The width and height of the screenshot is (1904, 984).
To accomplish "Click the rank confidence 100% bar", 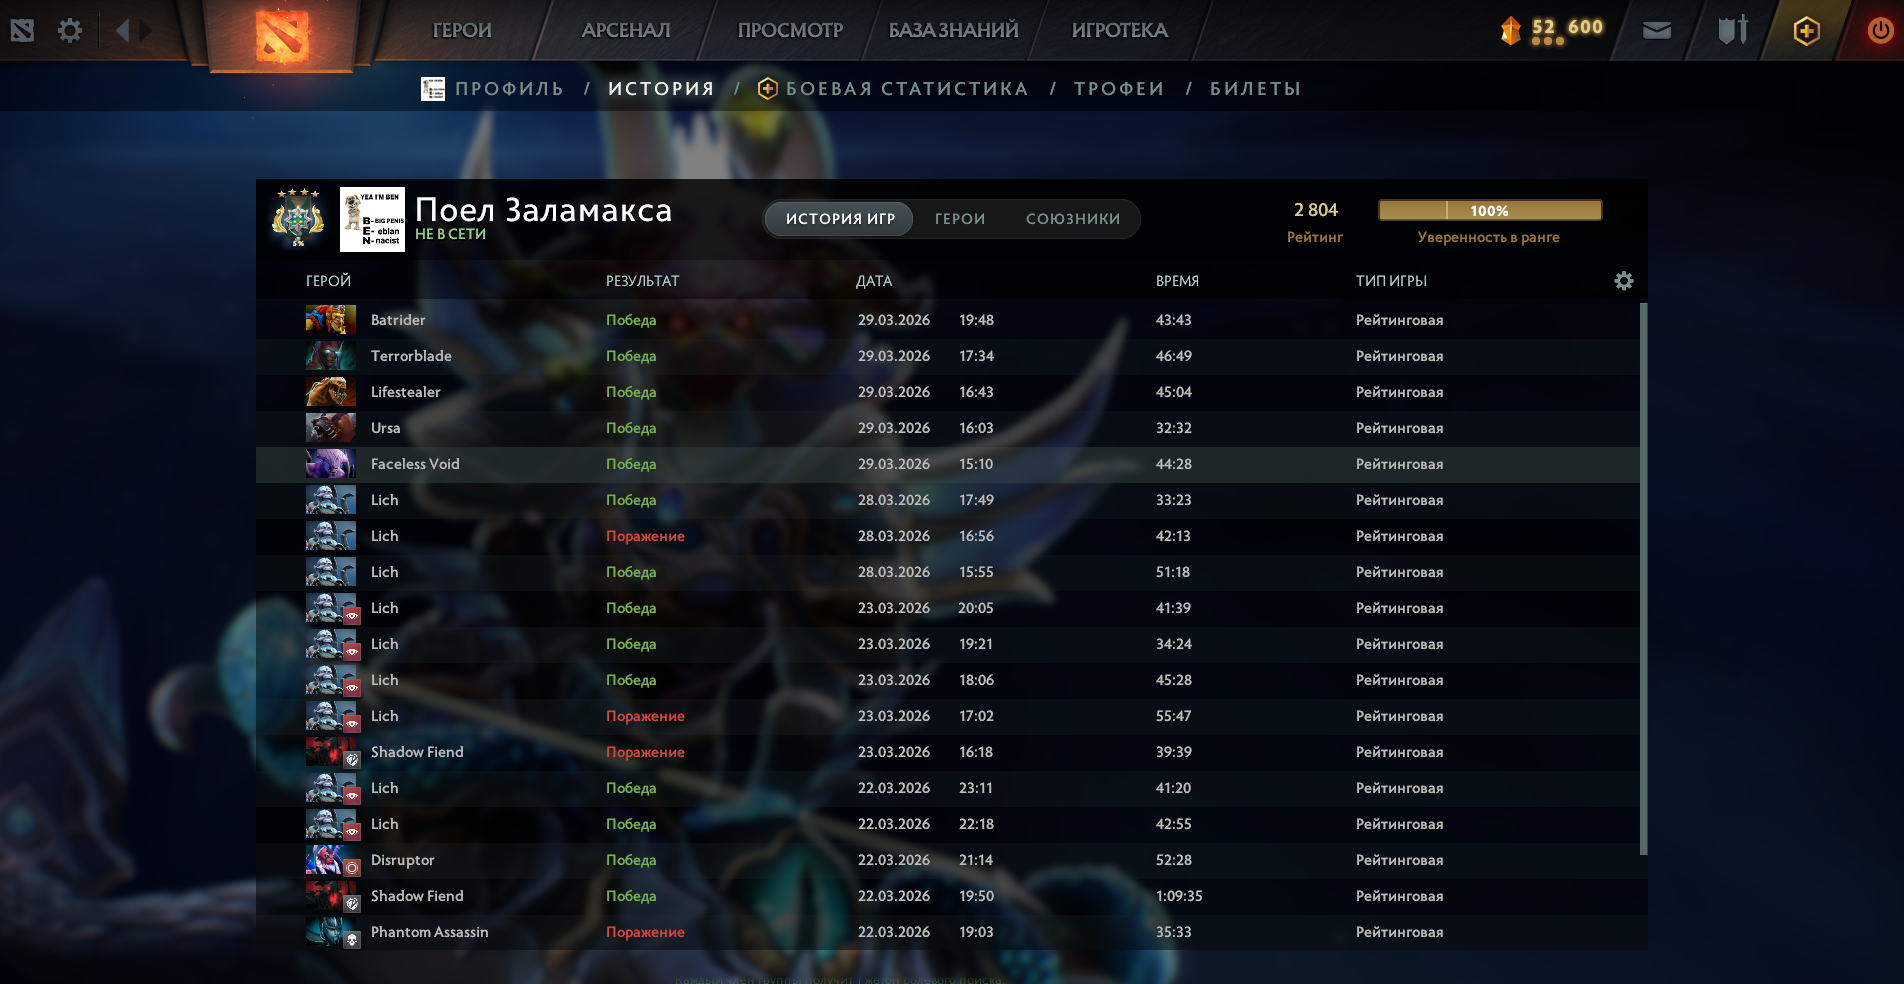I will pos(1490,210).
